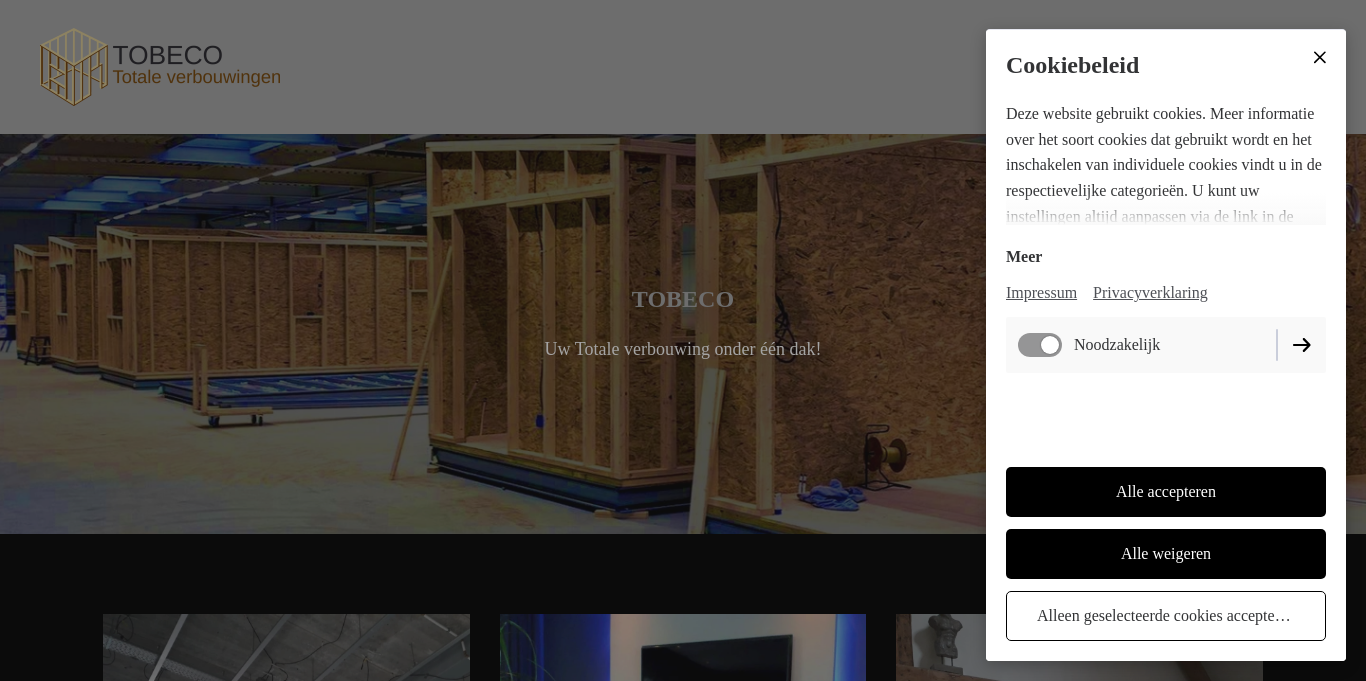Click the Cookiebeleid heading
1366x681 pixels.
click(x=1072, y=66)
